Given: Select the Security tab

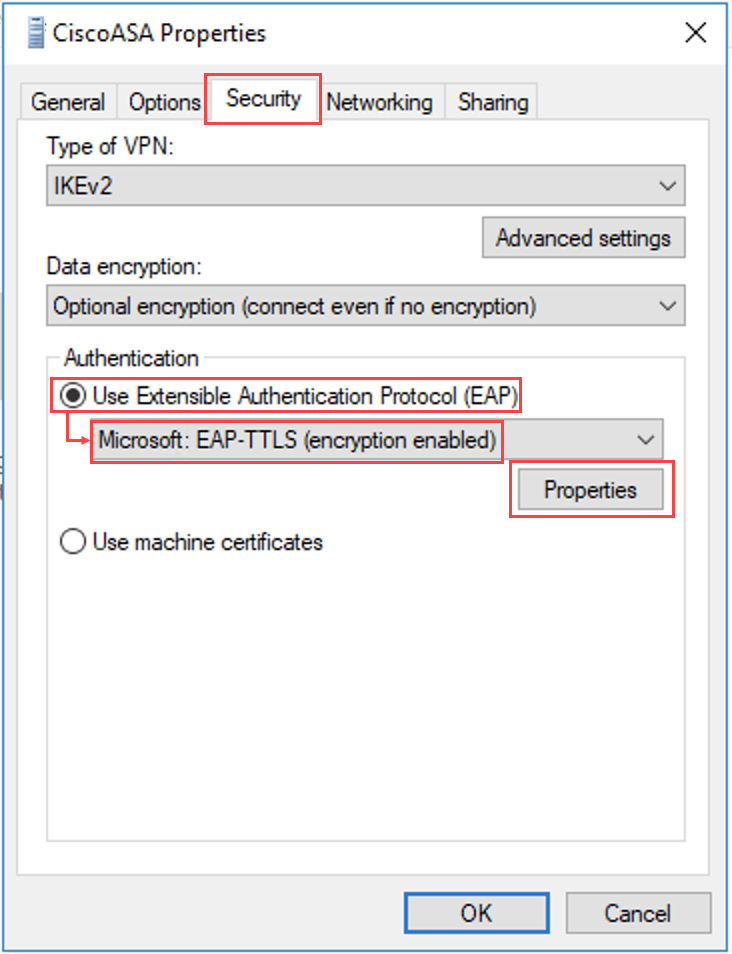Looking at the screenshot, I should pos(263,99).
